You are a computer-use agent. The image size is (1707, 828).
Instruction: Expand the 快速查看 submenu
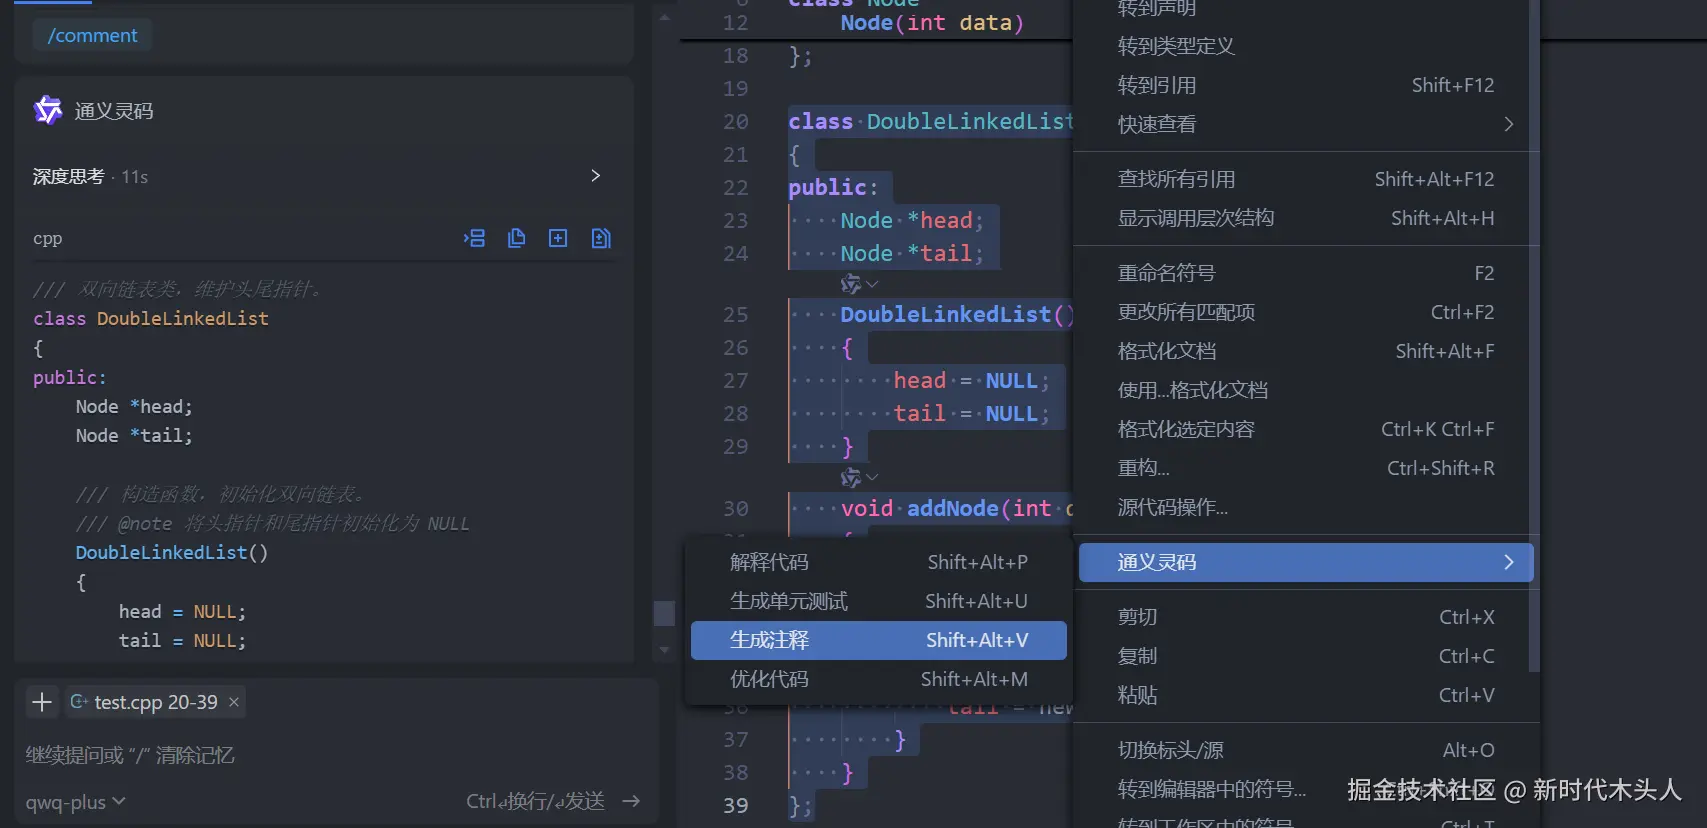[x=1306, y=124]
